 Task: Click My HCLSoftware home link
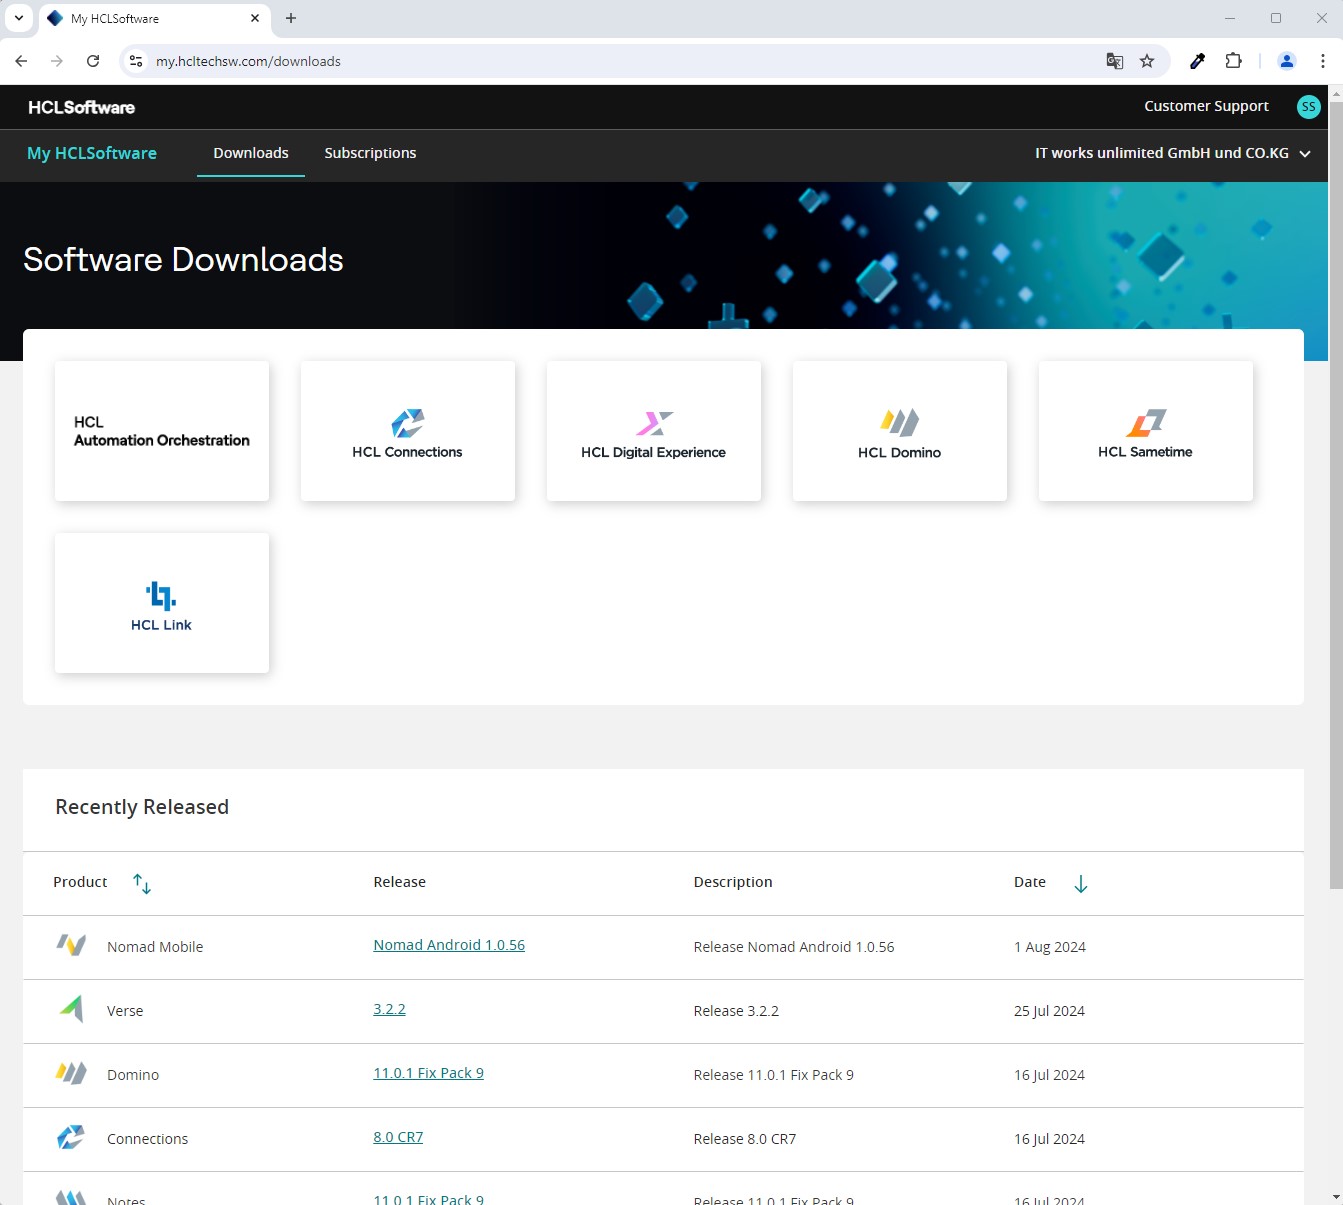pos(92,153)
